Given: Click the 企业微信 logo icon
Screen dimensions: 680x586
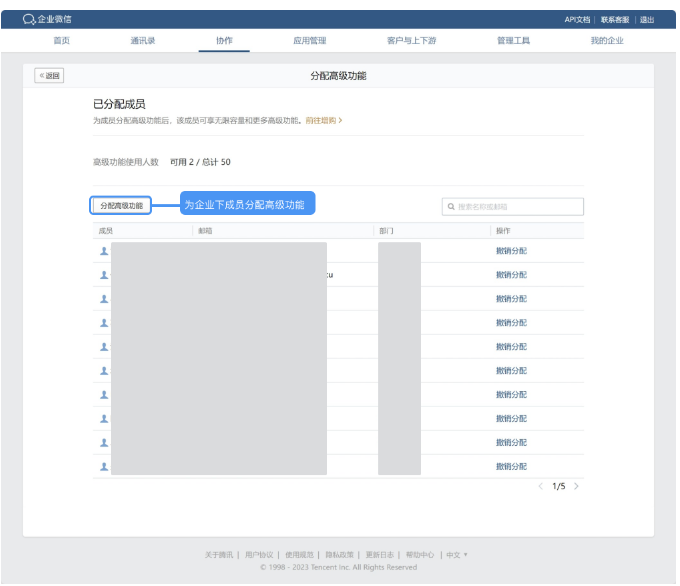Looking at the screenshot, I should coord(29,19).
